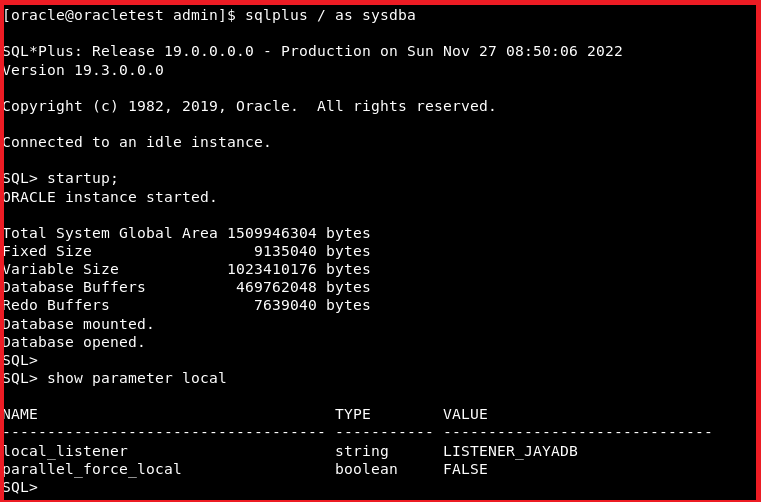Click the Fixed Size value 9135040
This screenshot has width=761, height=502.
[x=285, y=251]
